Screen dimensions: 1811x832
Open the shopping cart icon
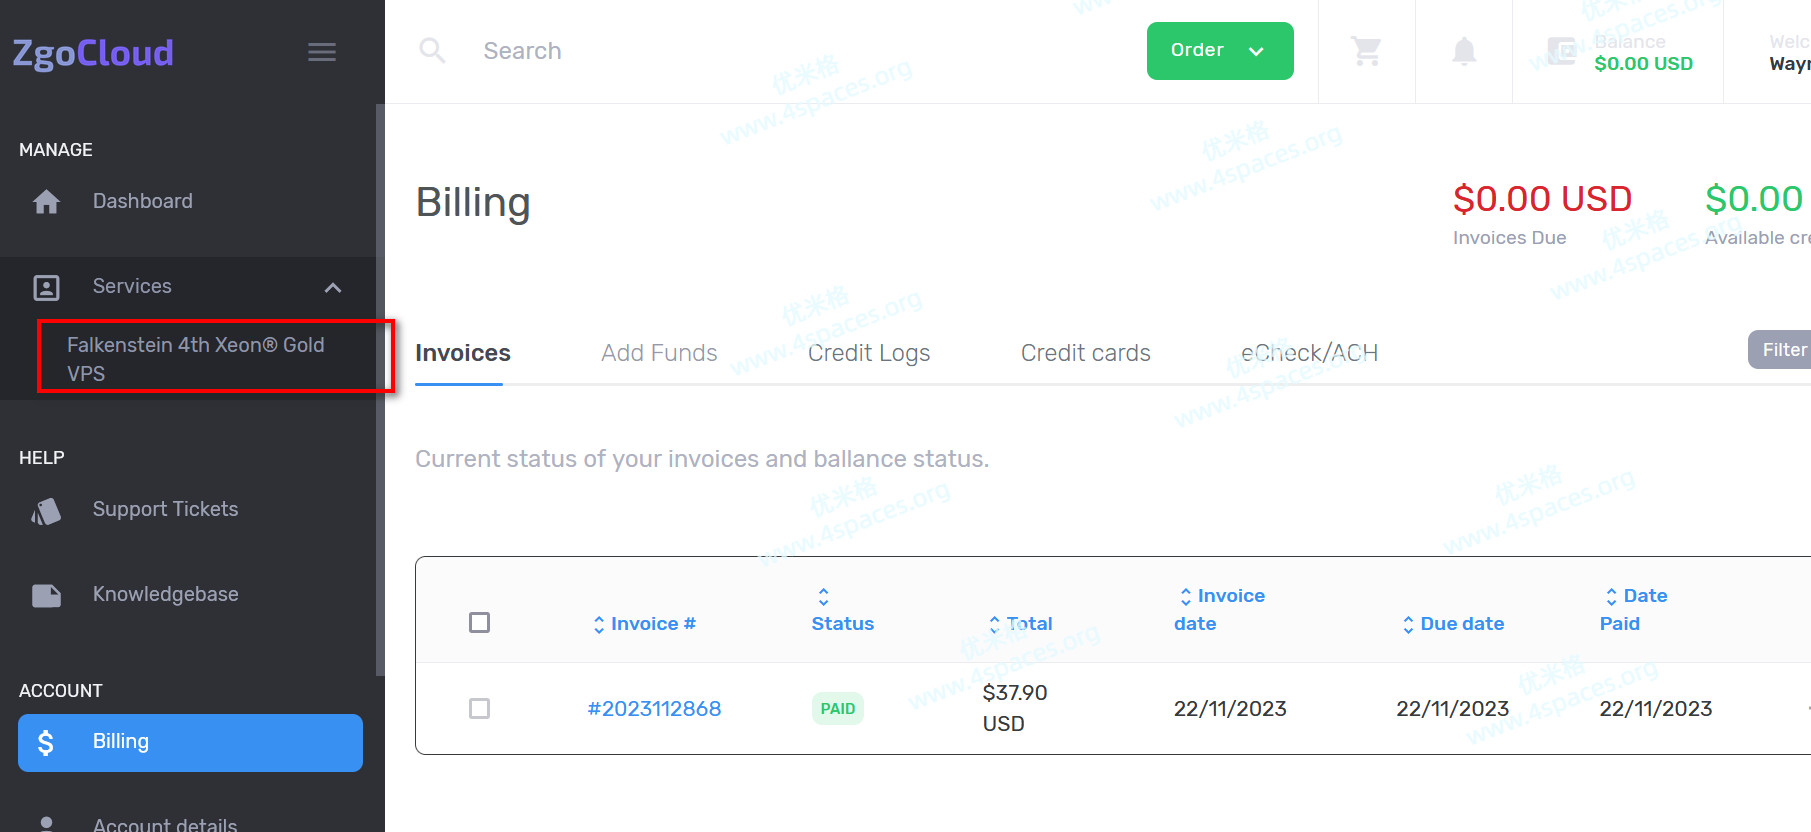(x=1366, y=51)
